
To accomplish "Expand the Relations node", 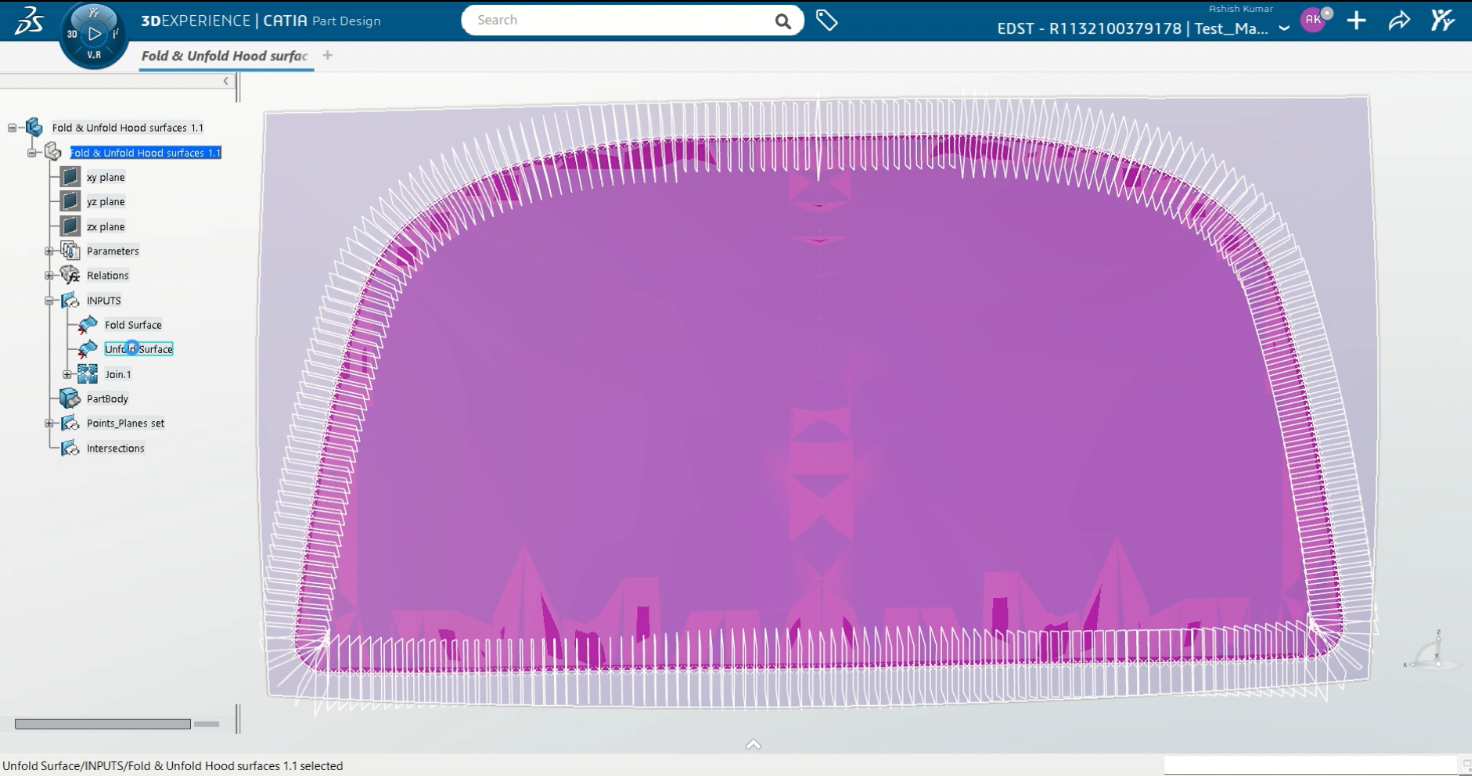I will click(x=50, y=275).
